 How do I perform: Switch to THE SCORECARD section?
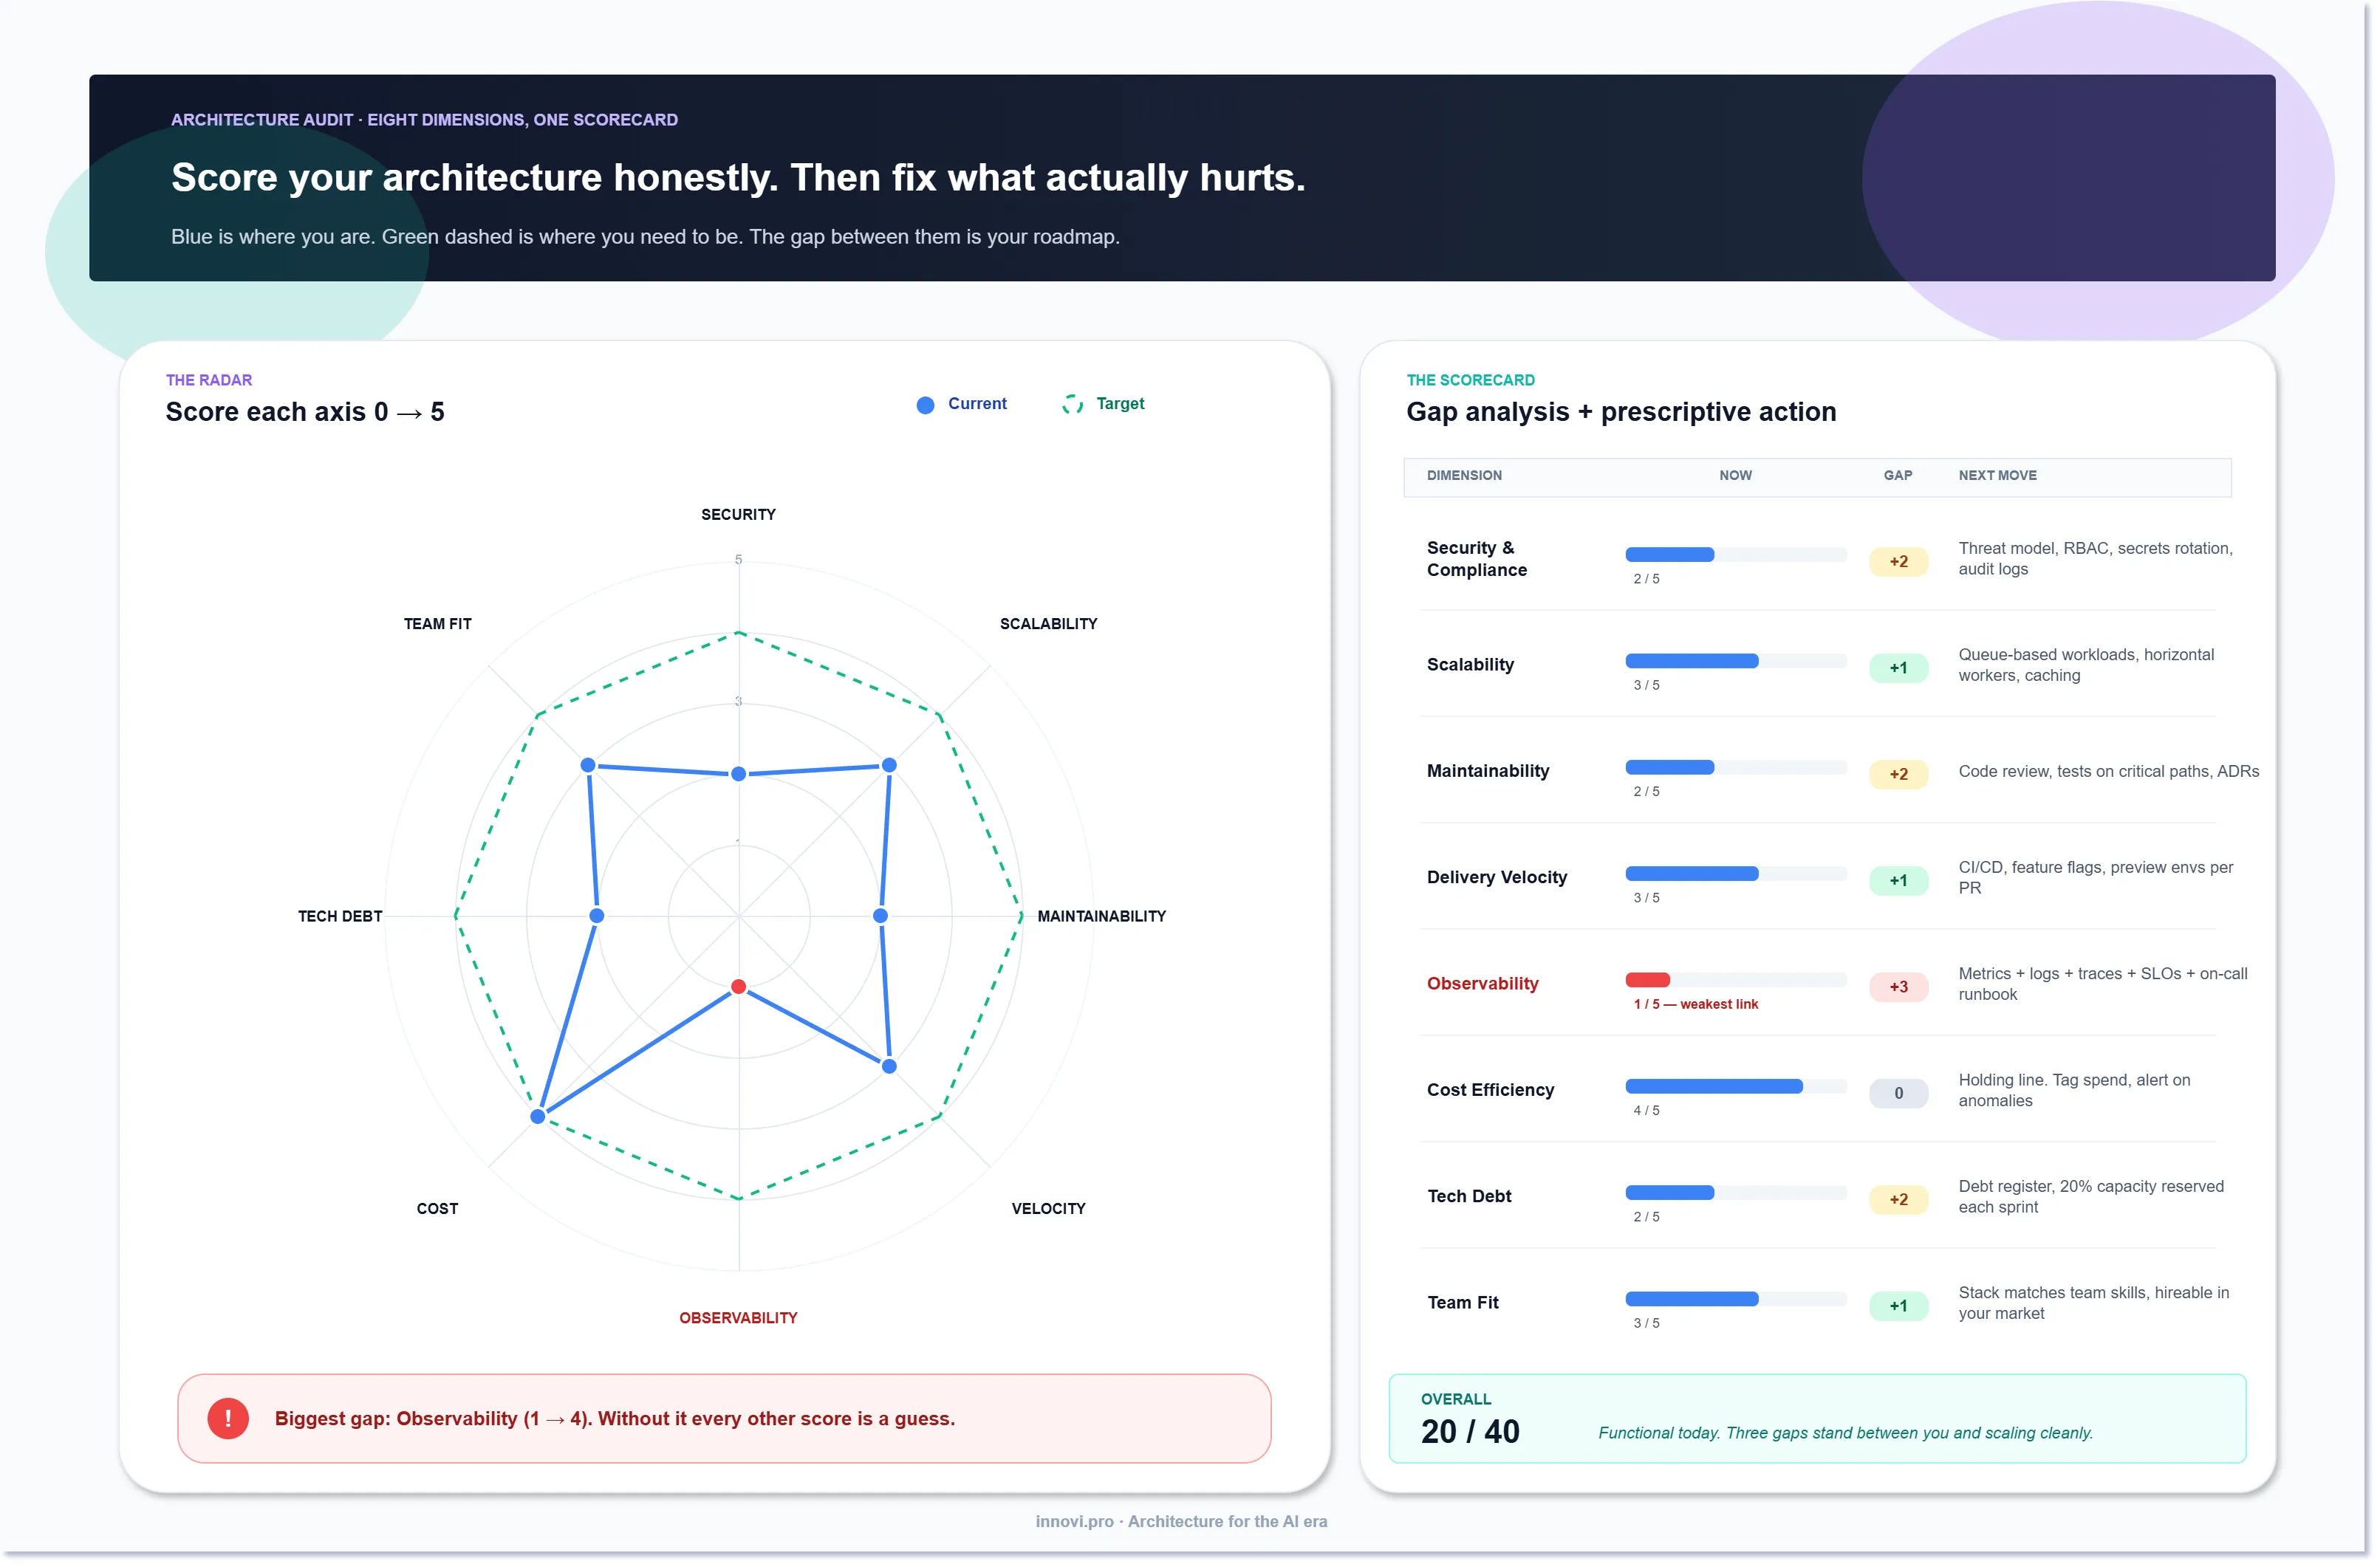(1471, 380)
